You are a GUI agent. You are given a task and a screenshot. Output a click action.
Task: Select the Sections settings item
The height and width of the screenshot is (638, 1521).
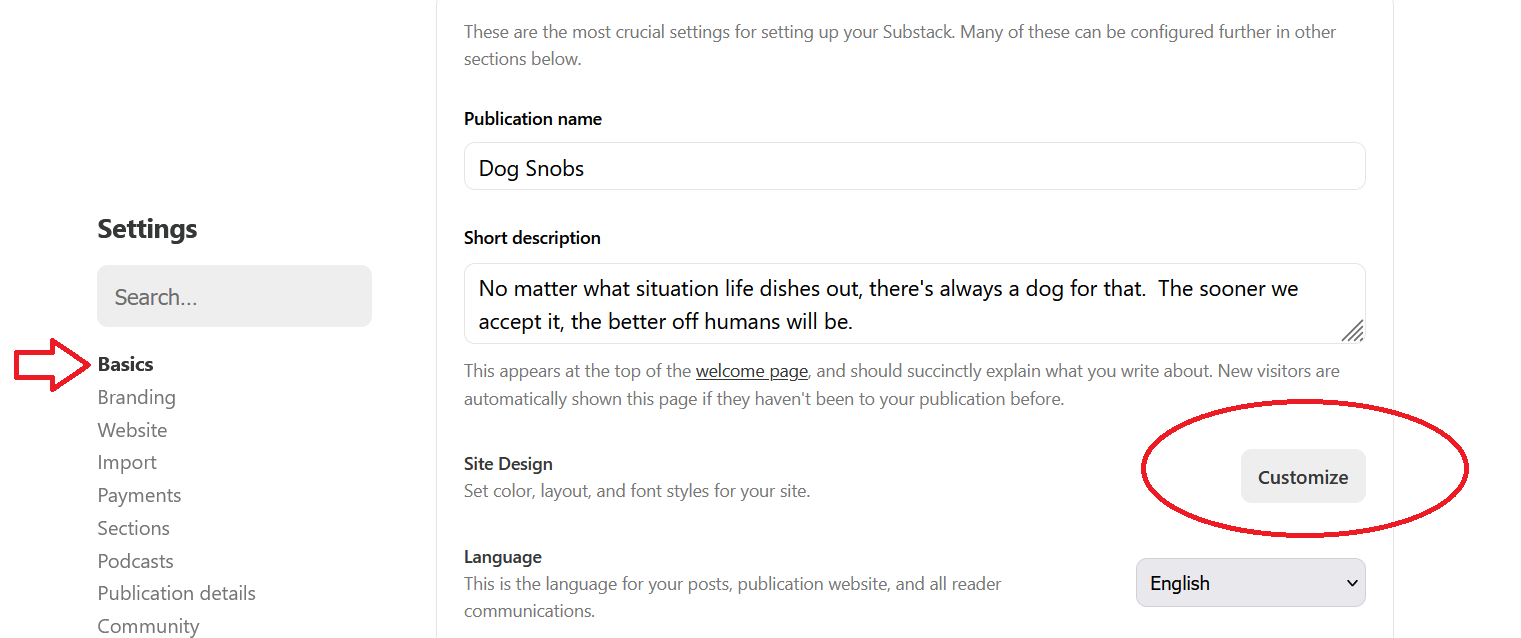tap(133, 527)
